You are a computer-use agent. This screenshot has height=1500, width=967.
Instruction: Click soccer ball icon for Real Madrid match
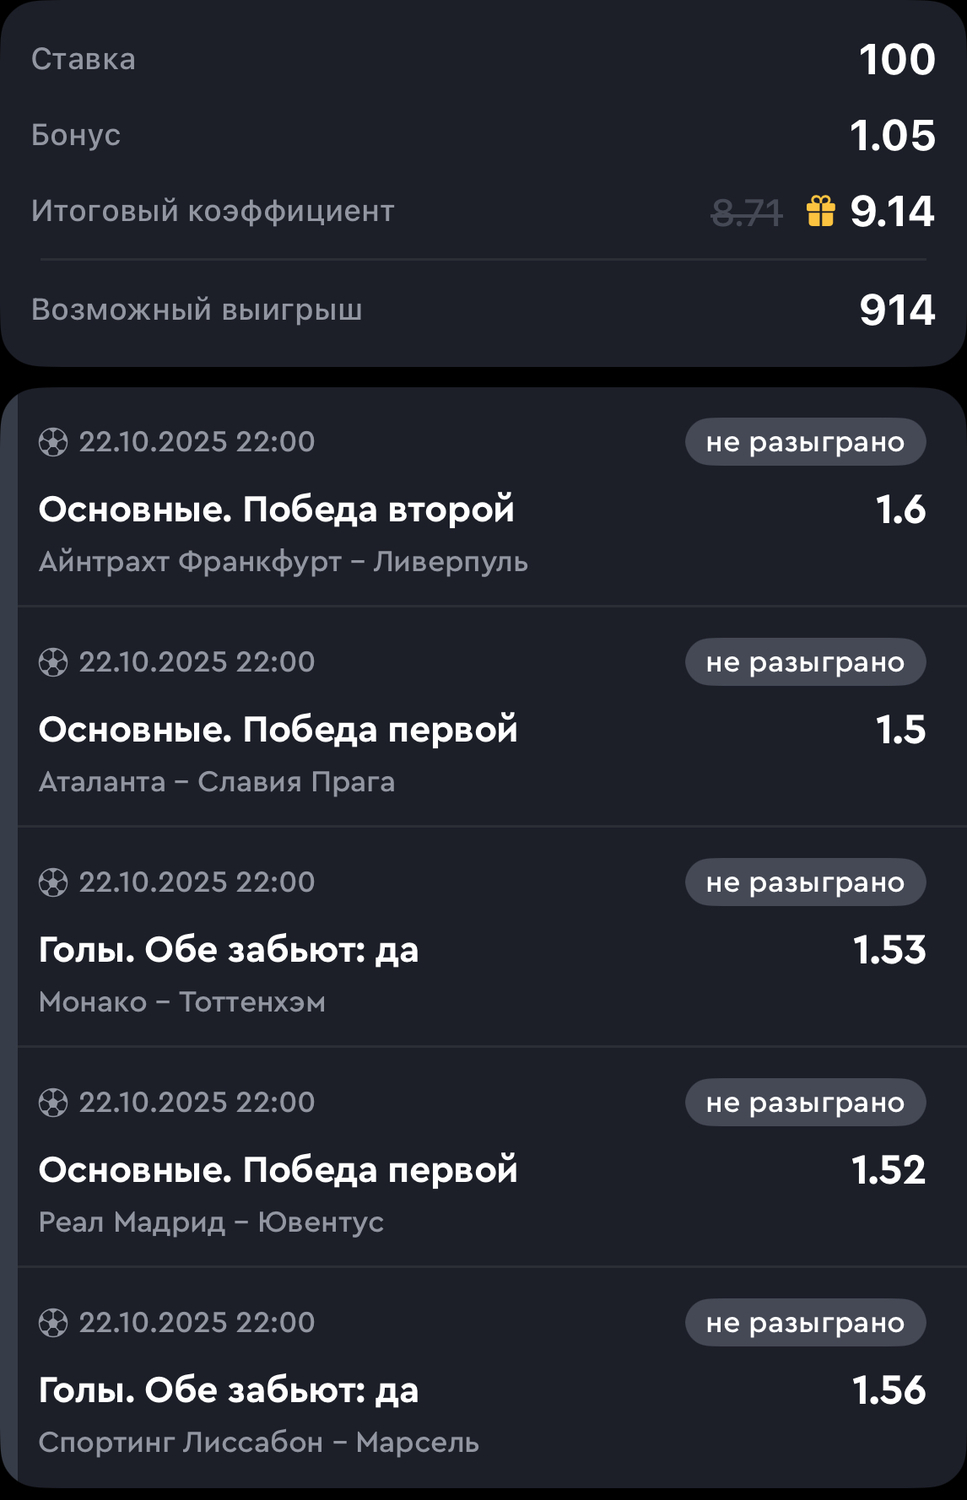(53, 1102)
